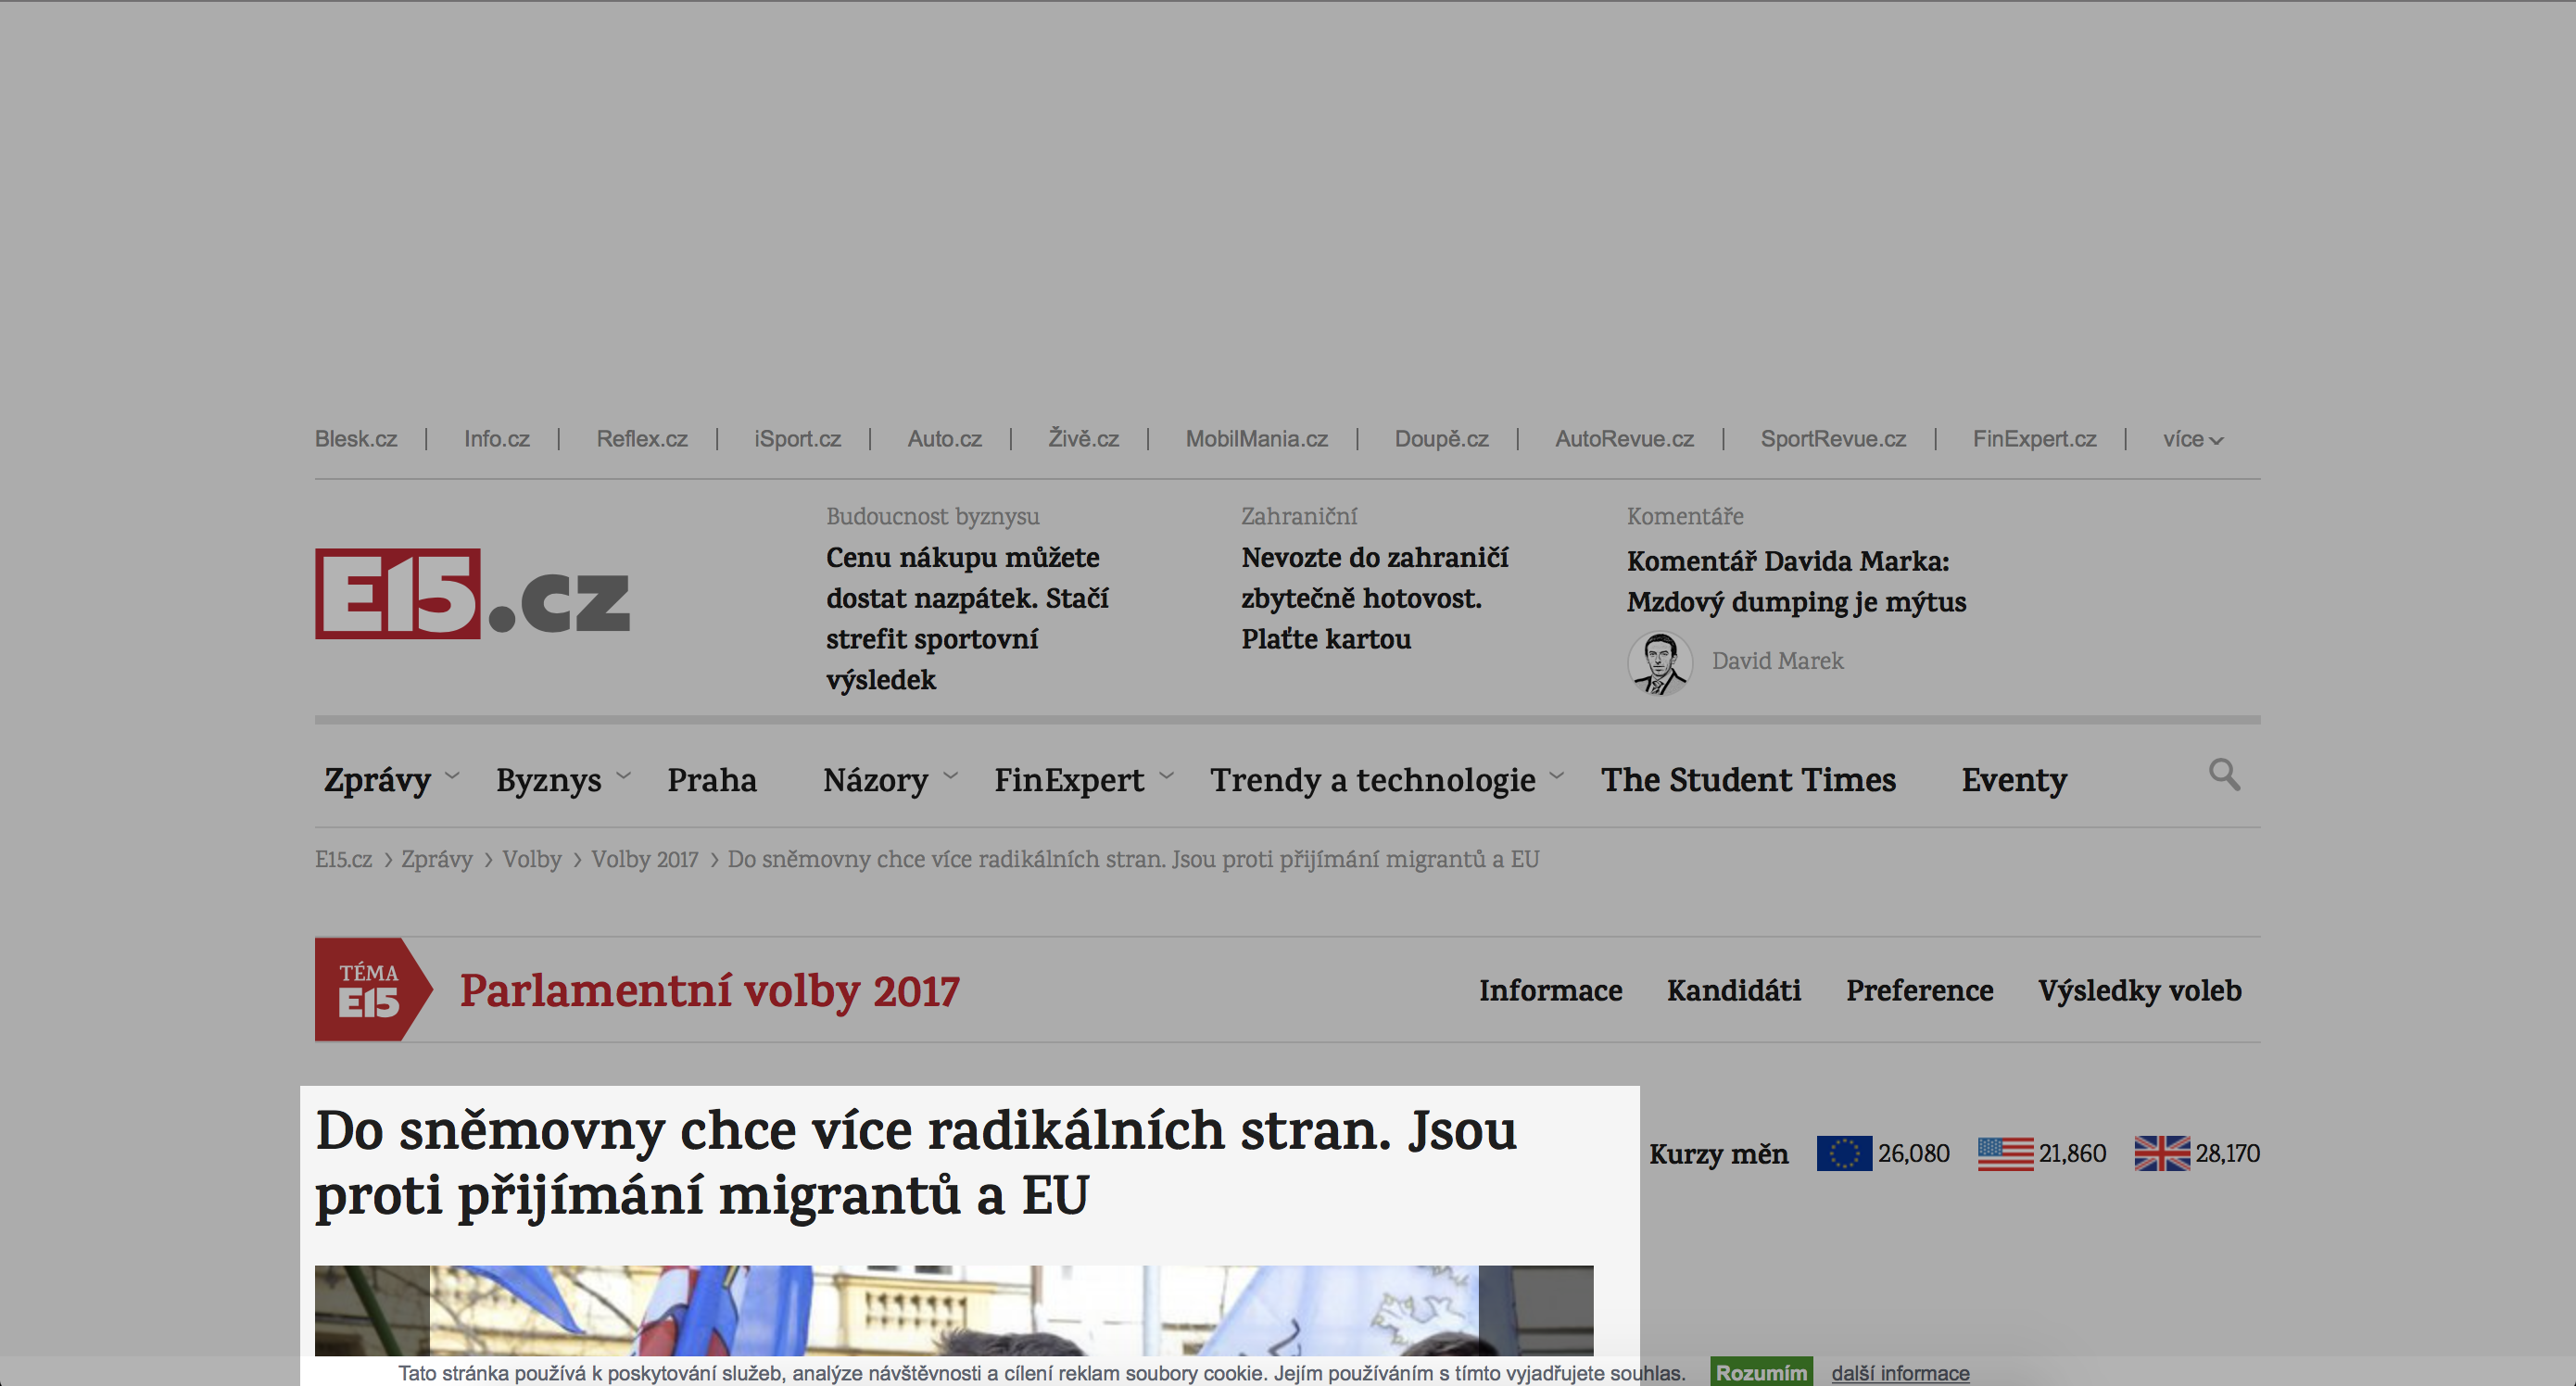Expand the Názory menu chevron
The image size is (2576, 1386).
[950, 776]
